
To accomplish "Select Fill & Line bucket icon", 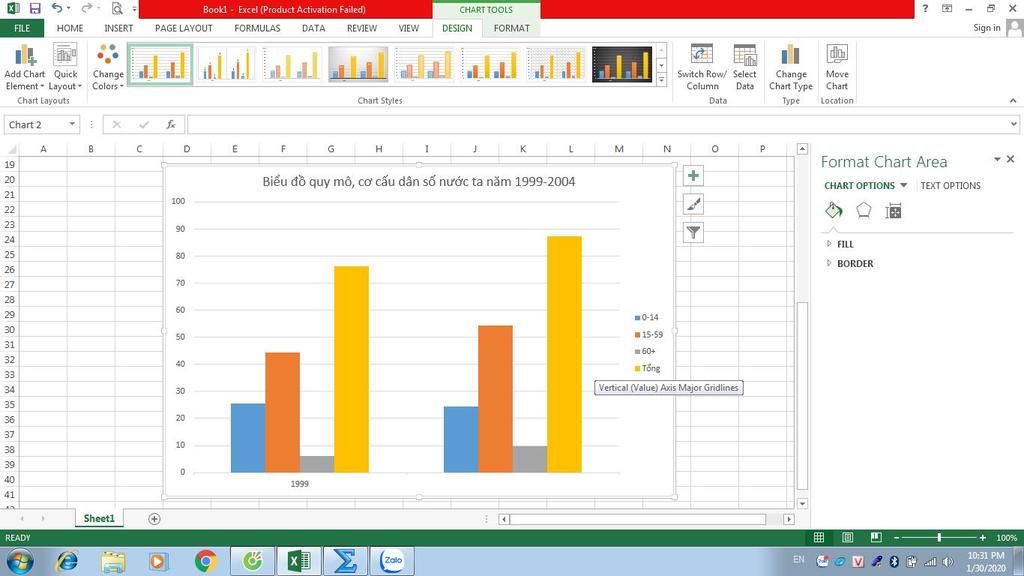I will (x=833, y=210).
